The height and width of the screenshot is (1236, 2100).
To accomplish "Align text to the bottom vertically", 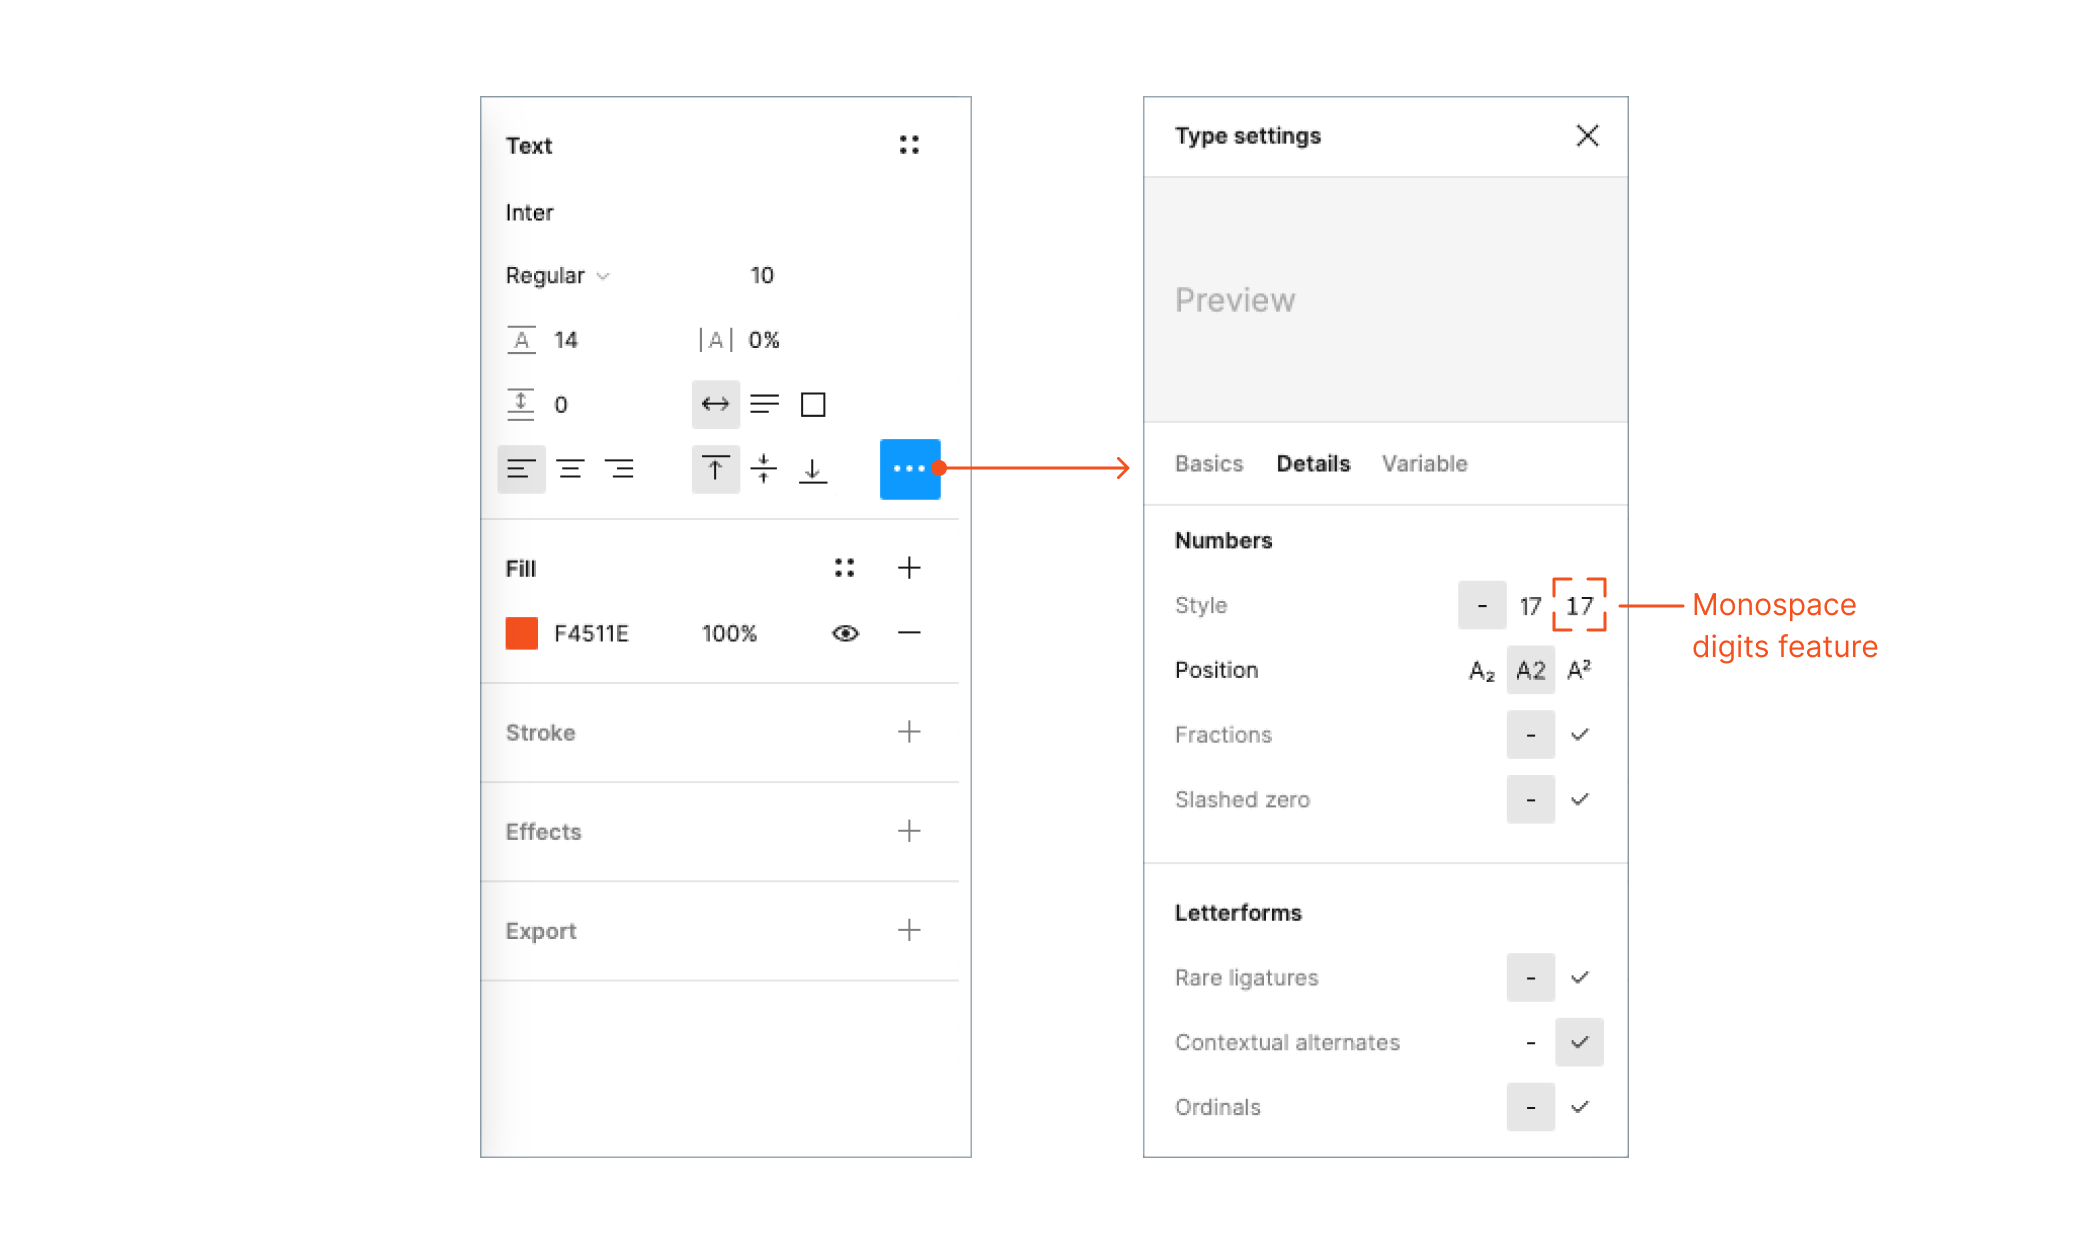I will coord(813,469).
